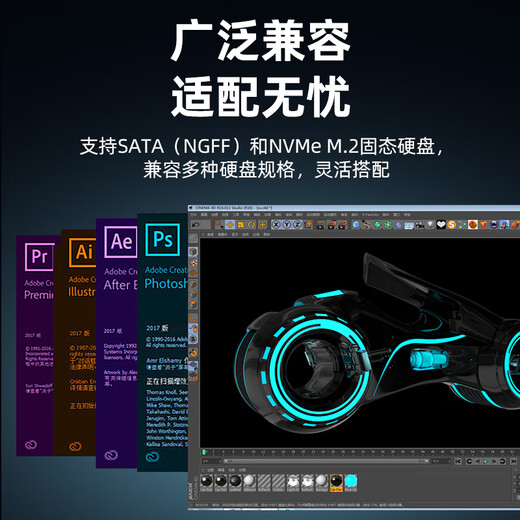Switch the coordinate system icon
The width and height of the screenshot is (520, 520).
pos(308,225)
